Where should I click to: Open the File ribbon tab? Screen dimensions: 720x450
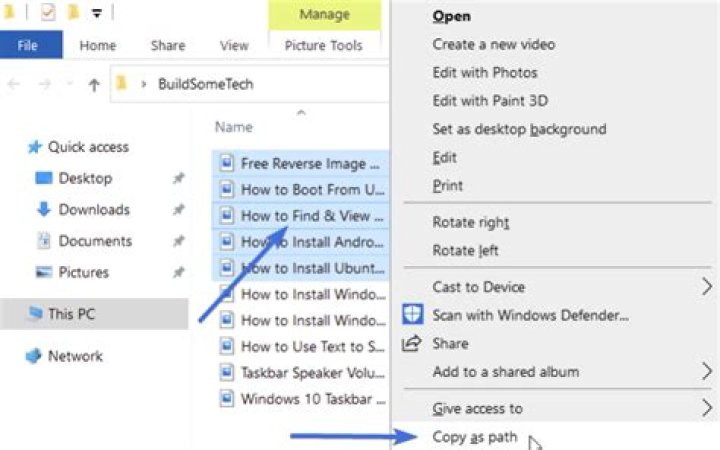click(x=31, y=45)
